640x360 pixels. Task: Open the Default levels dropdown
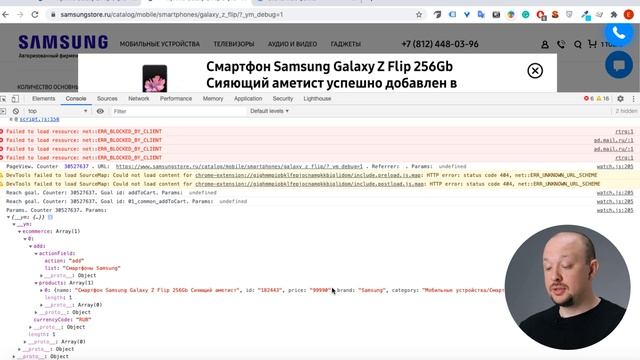(x=269, y=111)
